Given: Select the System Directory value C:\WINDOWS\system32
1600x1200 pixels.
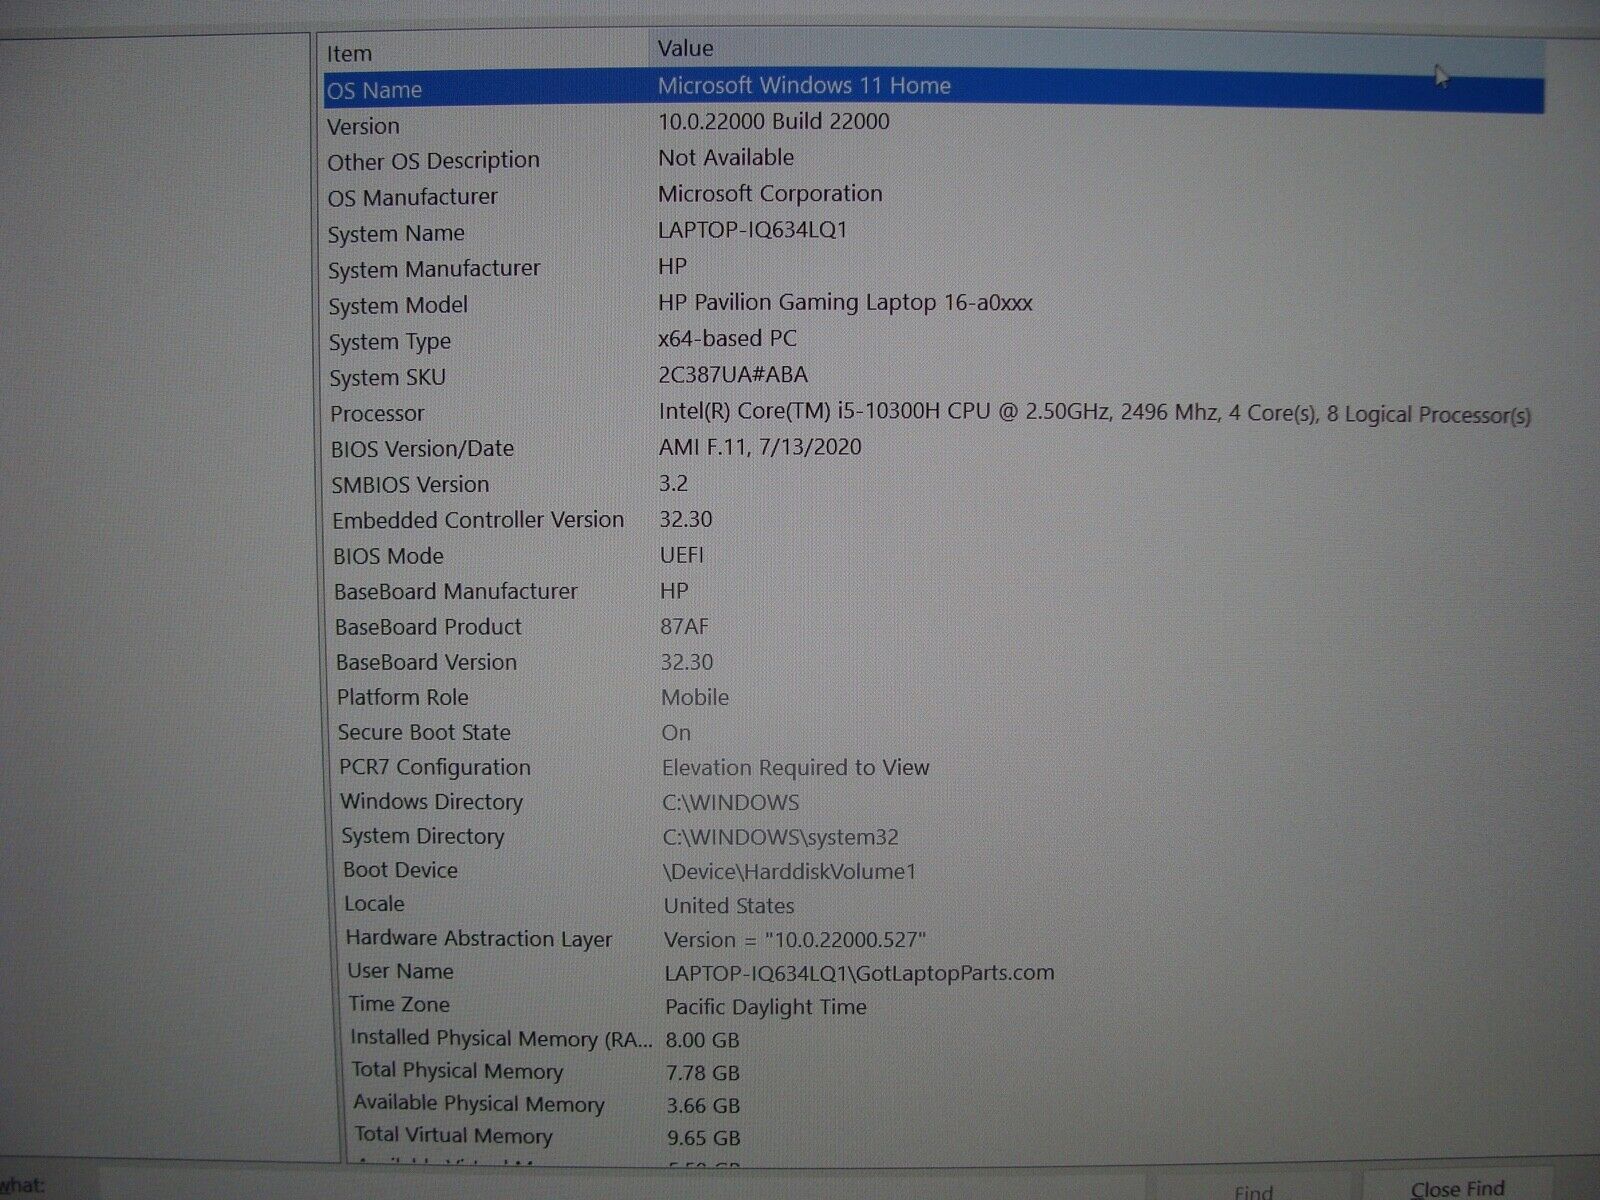Looking at the screenshot, I should tap(780, 837).
